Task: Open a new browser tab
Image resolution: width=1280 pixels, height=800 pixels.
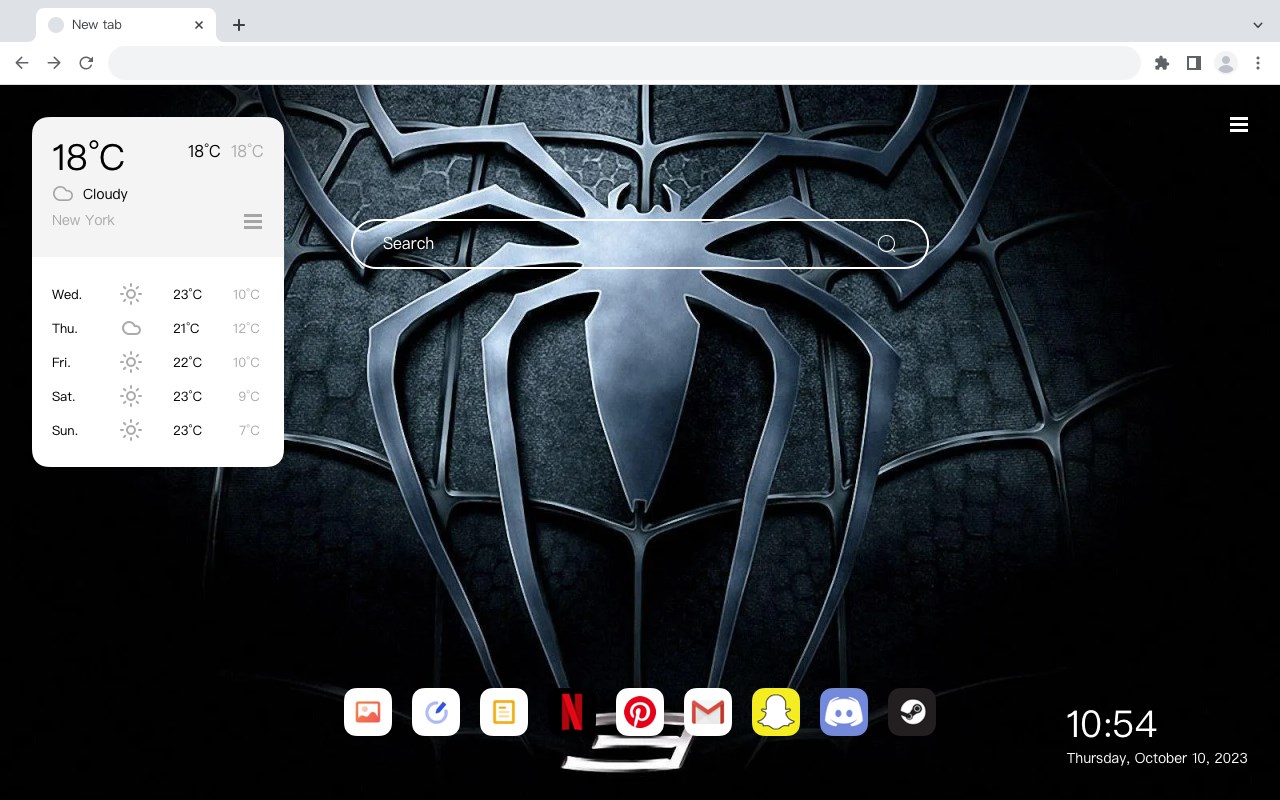Action: click(238, 25)
